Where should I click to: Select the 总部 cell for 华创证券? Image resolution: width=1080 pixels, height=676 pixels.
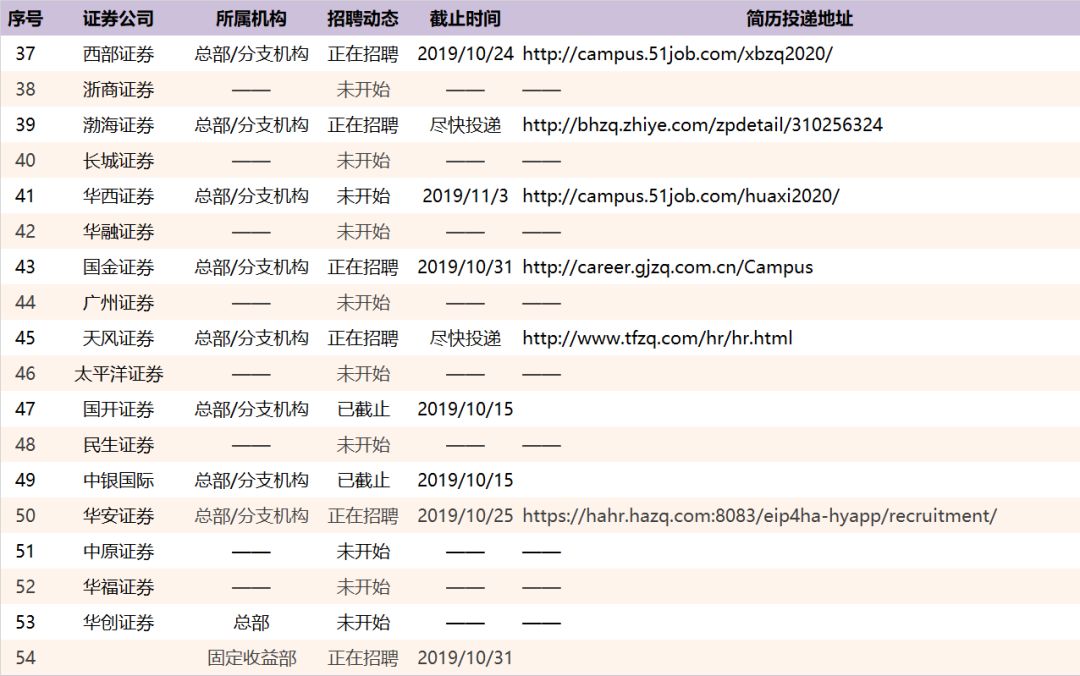point(251,622)
